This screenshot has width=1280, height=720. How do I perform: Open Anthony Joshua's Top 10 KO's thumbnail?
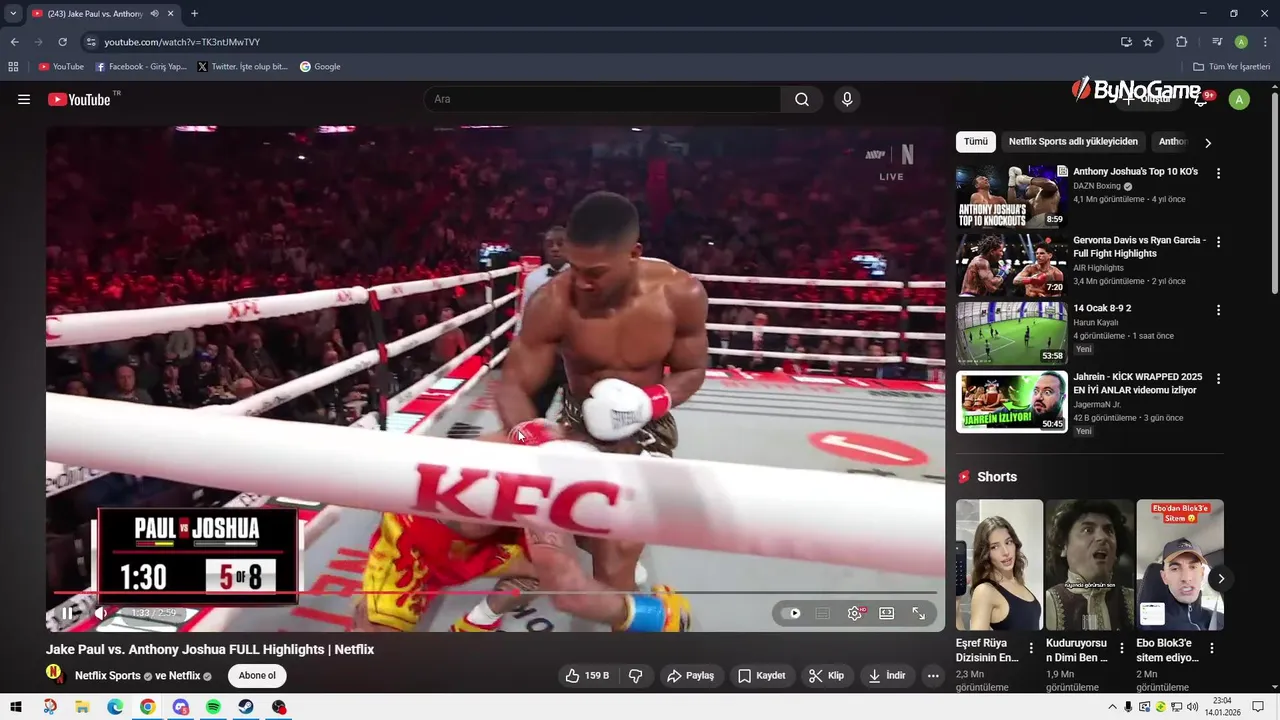pyautogui.click(x=1011, y=197)
